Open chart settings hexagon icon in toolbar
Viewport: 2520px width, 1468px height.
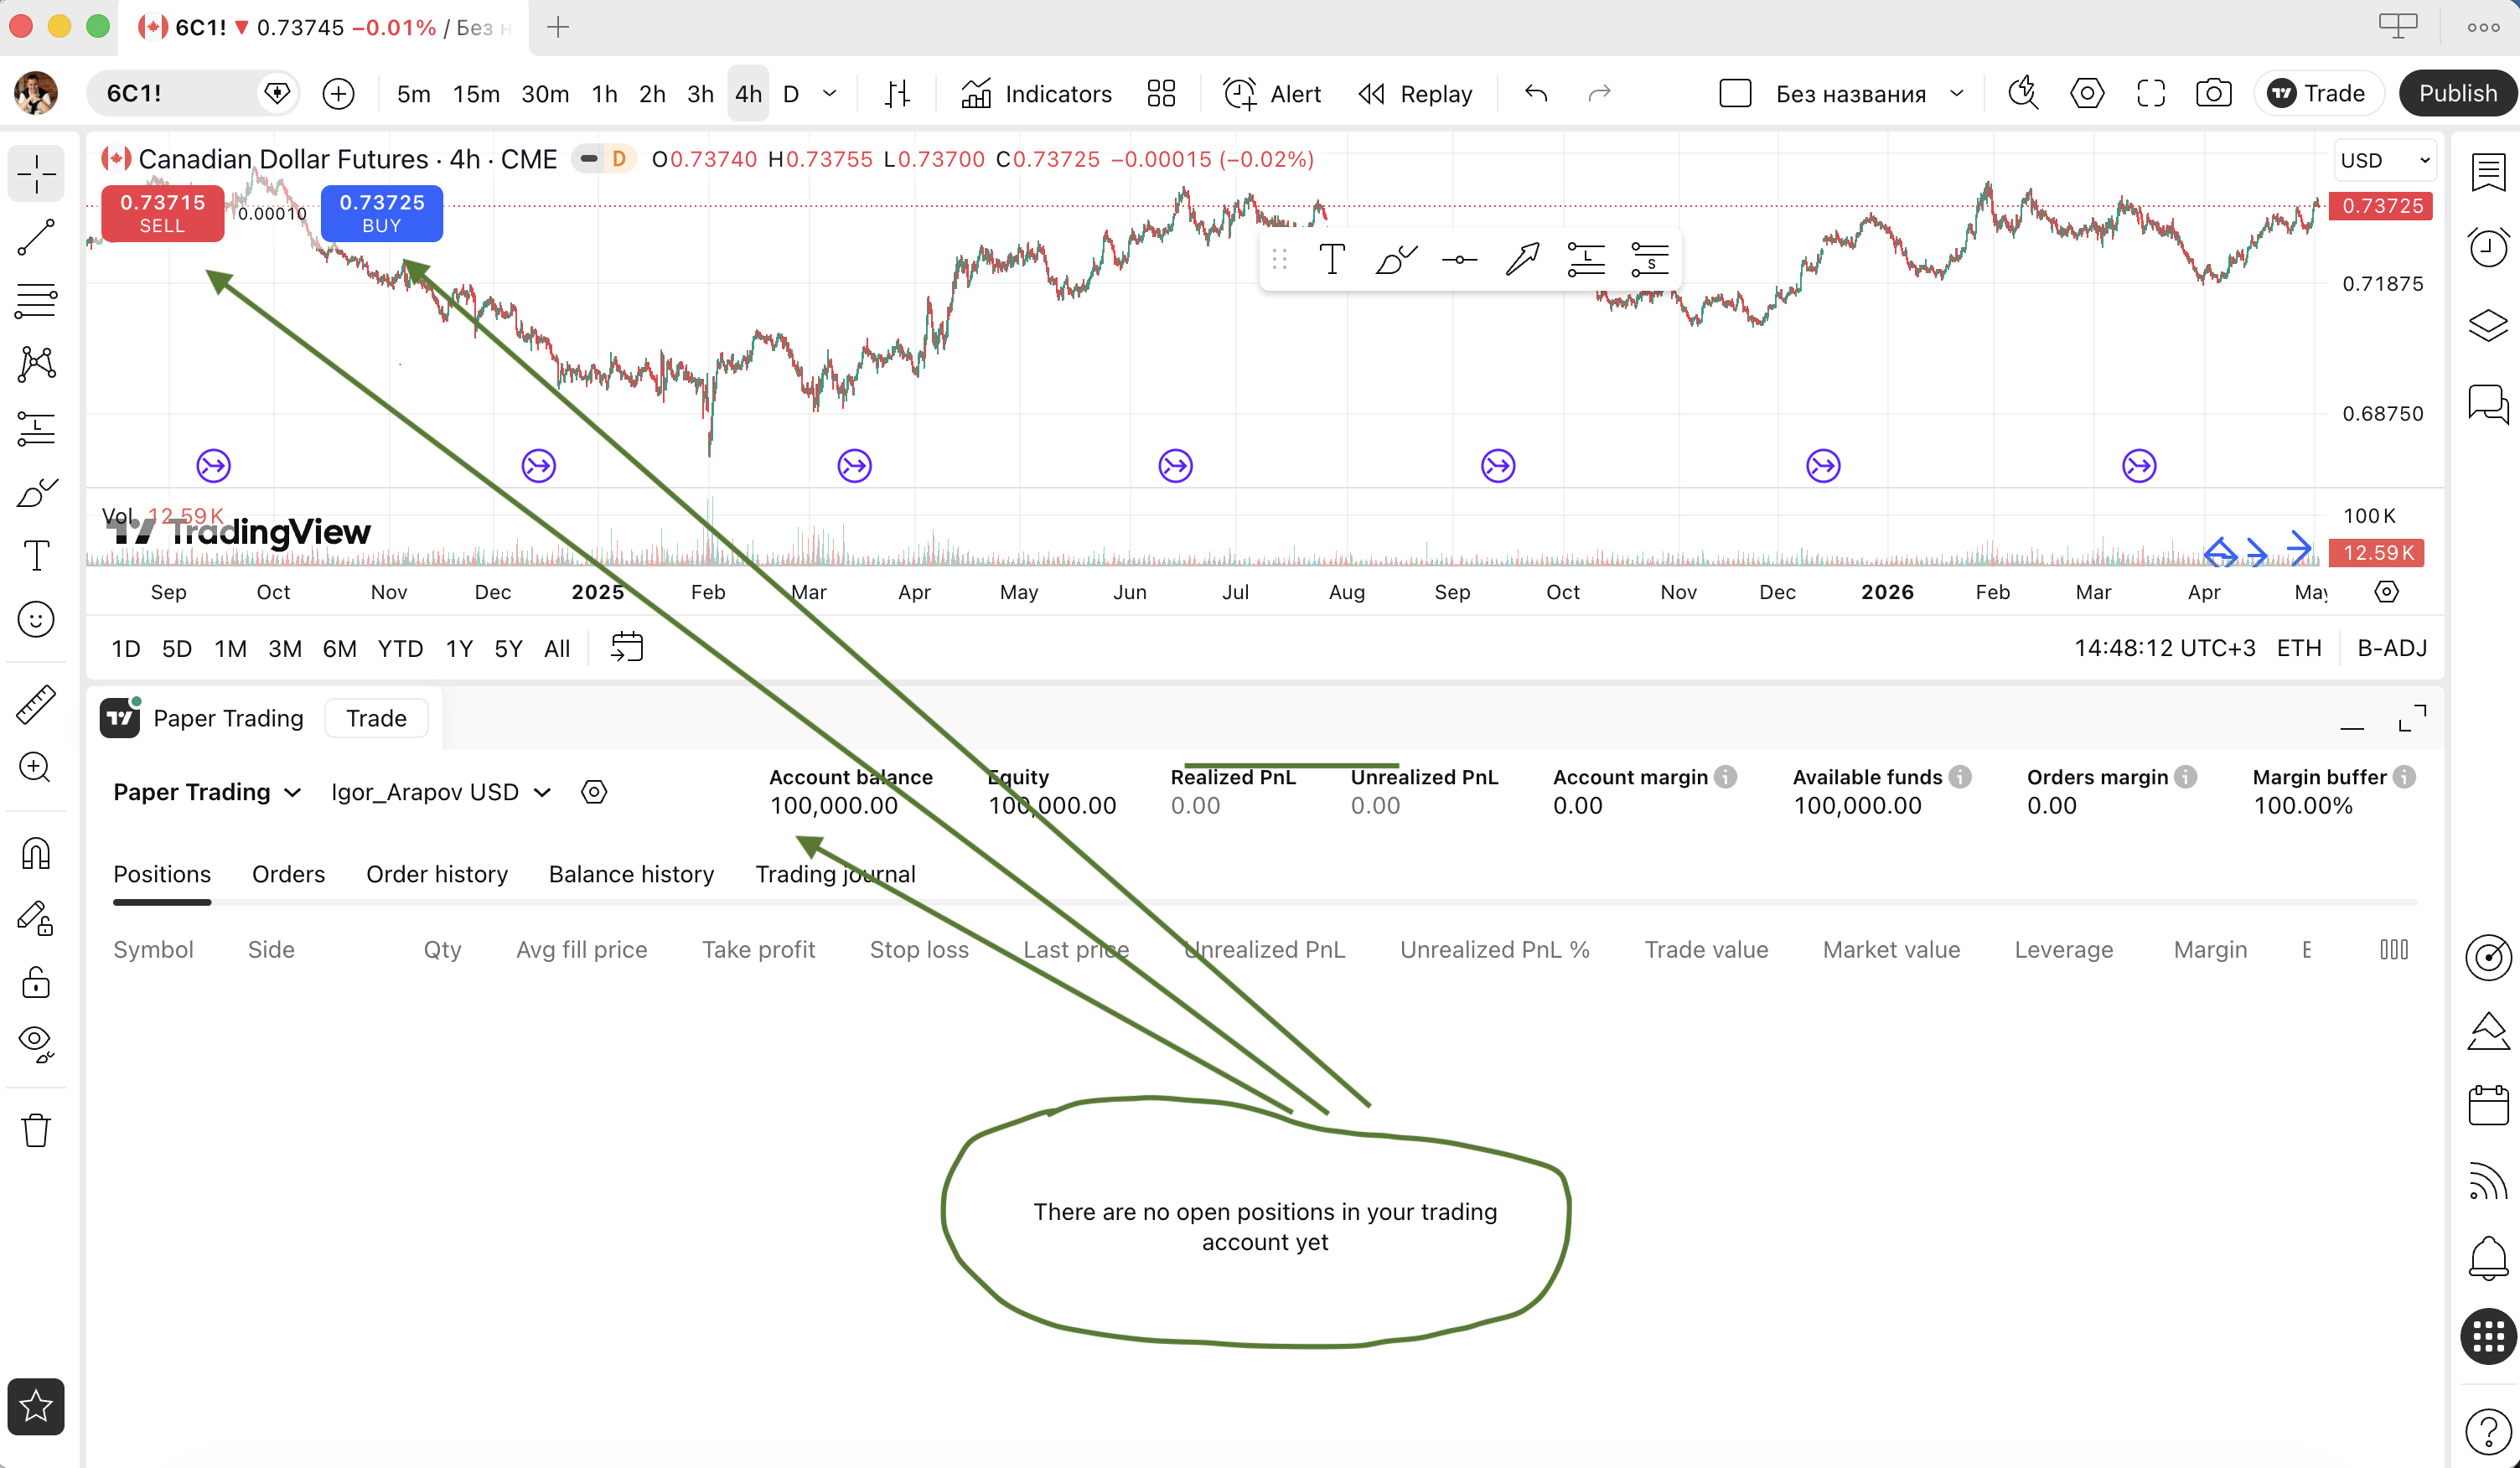[x=2086, y=93]
